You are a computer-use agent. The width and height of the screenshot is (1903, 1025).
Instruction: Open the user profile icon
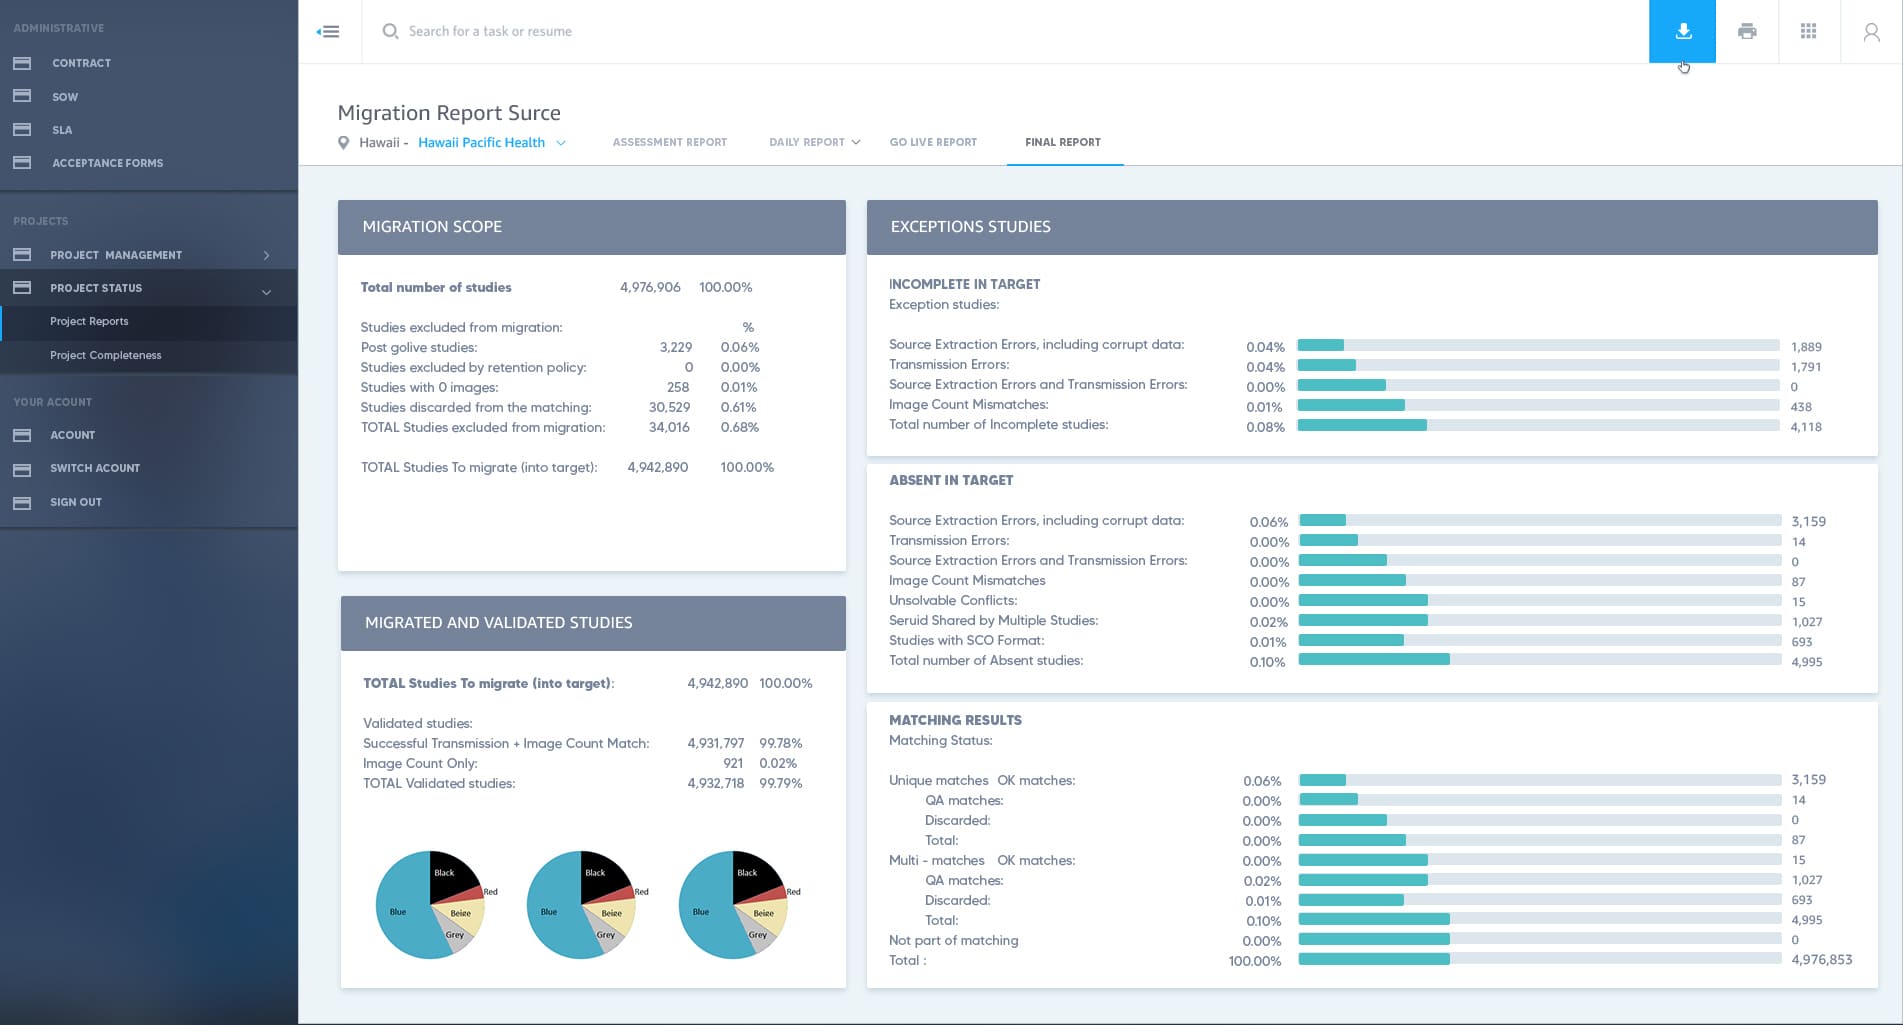tap(1871, 32)
